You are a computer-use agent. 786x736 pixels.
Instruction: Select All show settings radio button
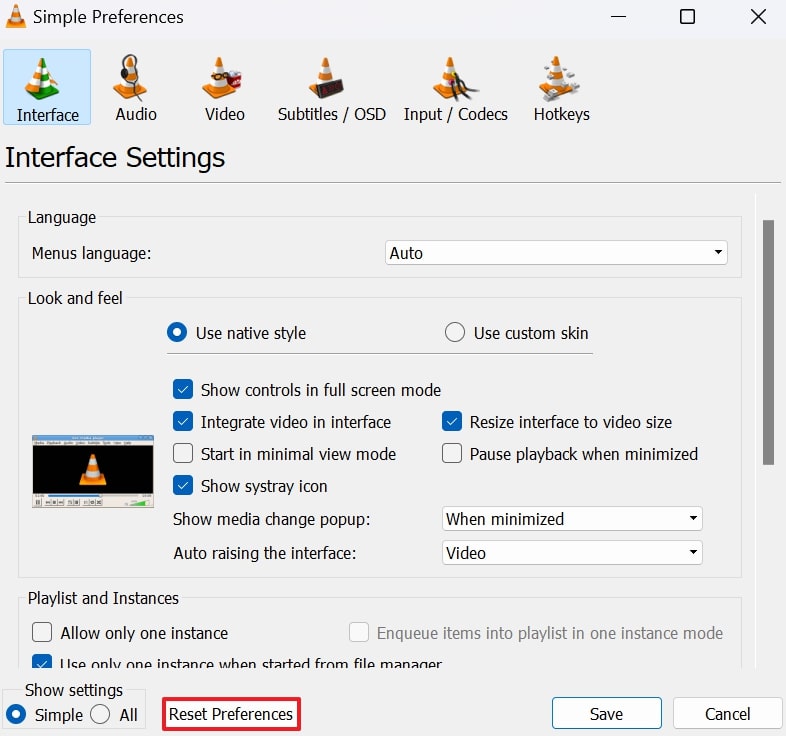[100, 714]
